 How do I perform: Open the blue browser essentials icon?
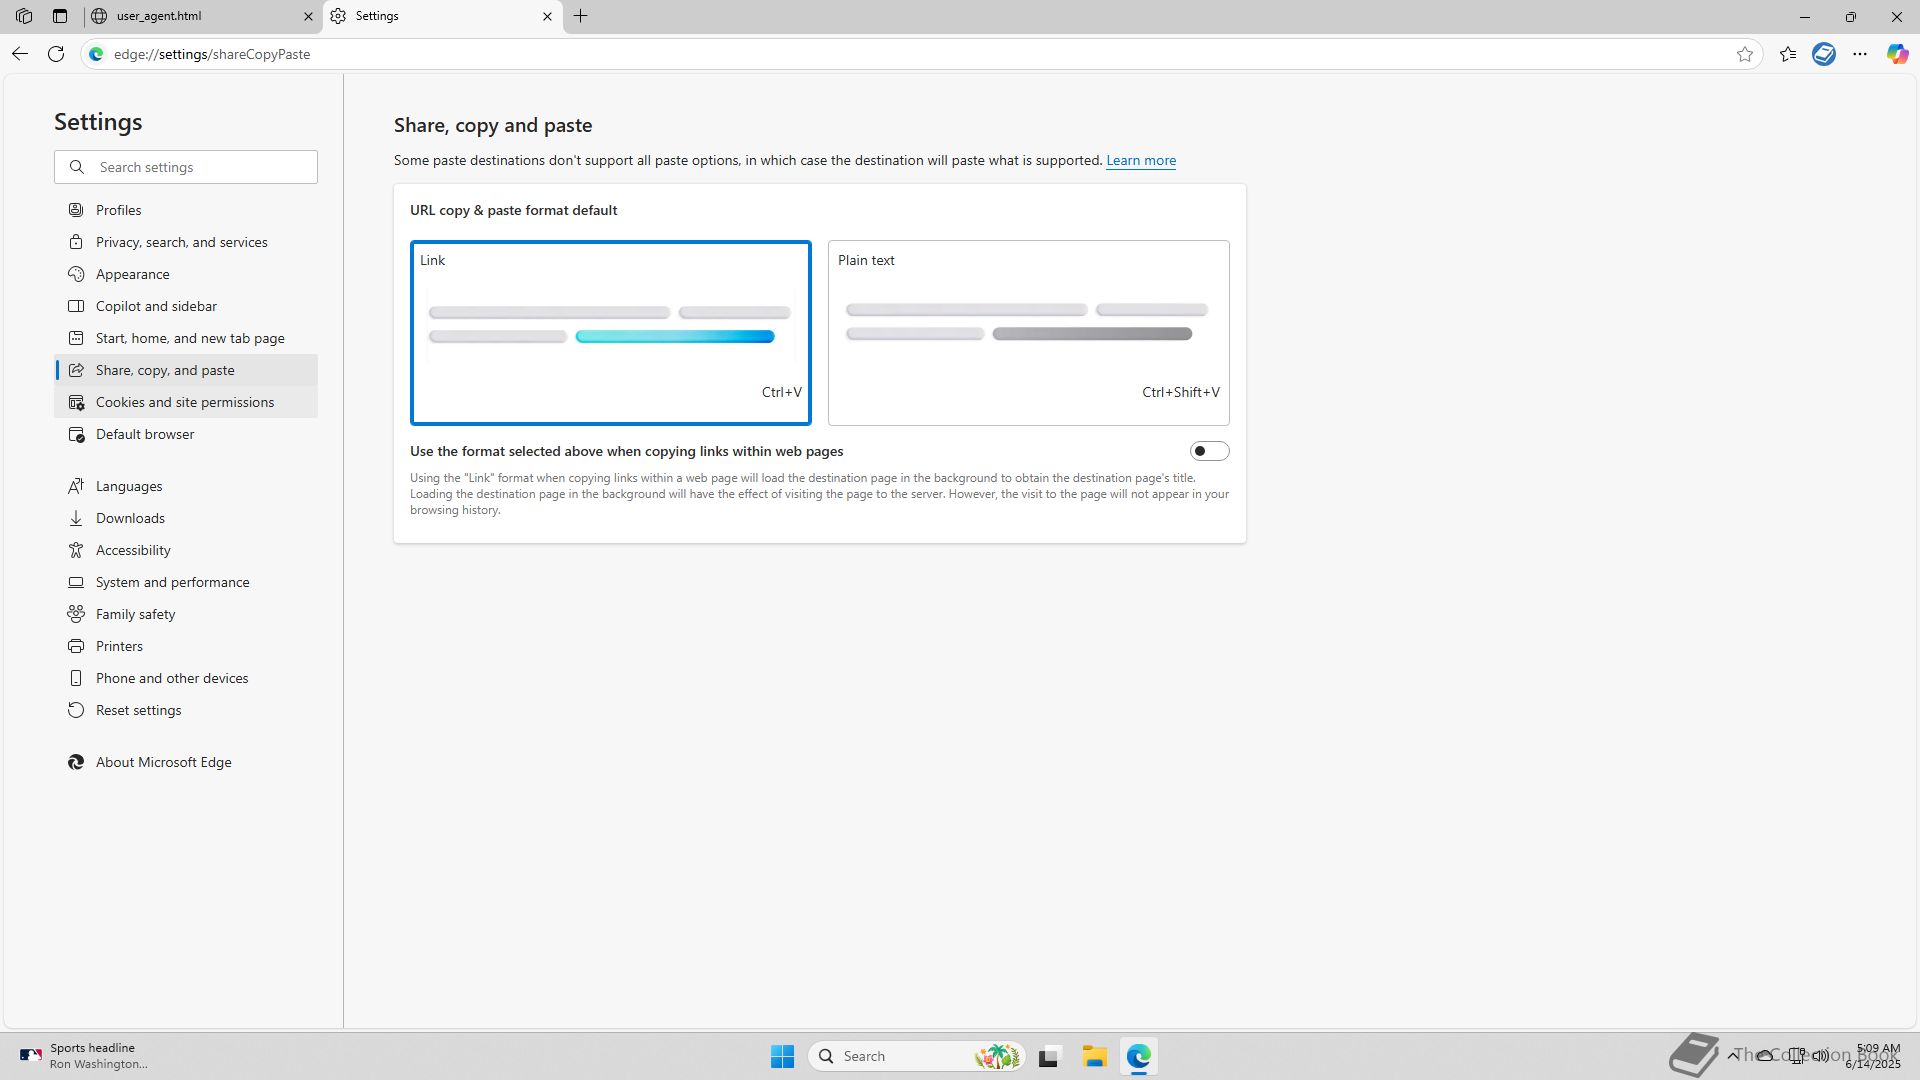1824,54
